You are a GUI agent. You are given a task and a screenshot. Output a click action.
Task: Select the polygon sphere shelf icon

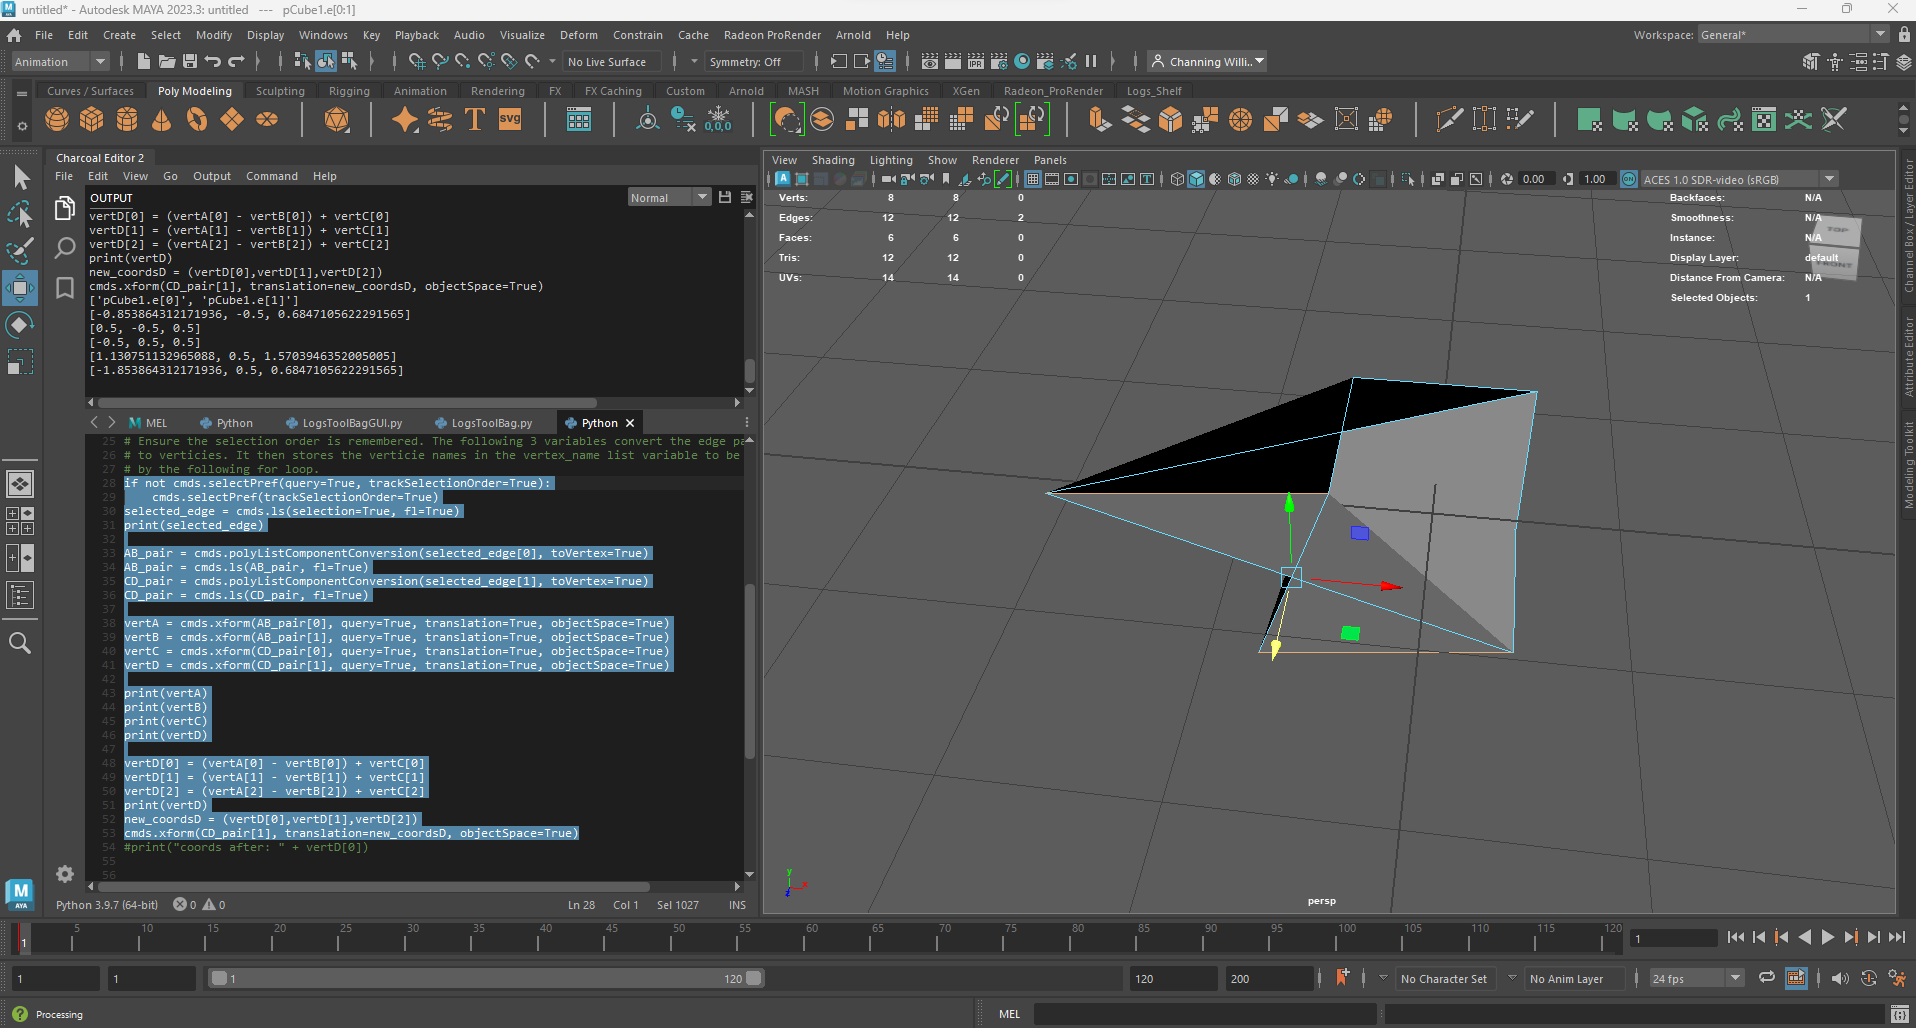click(57, 120)
